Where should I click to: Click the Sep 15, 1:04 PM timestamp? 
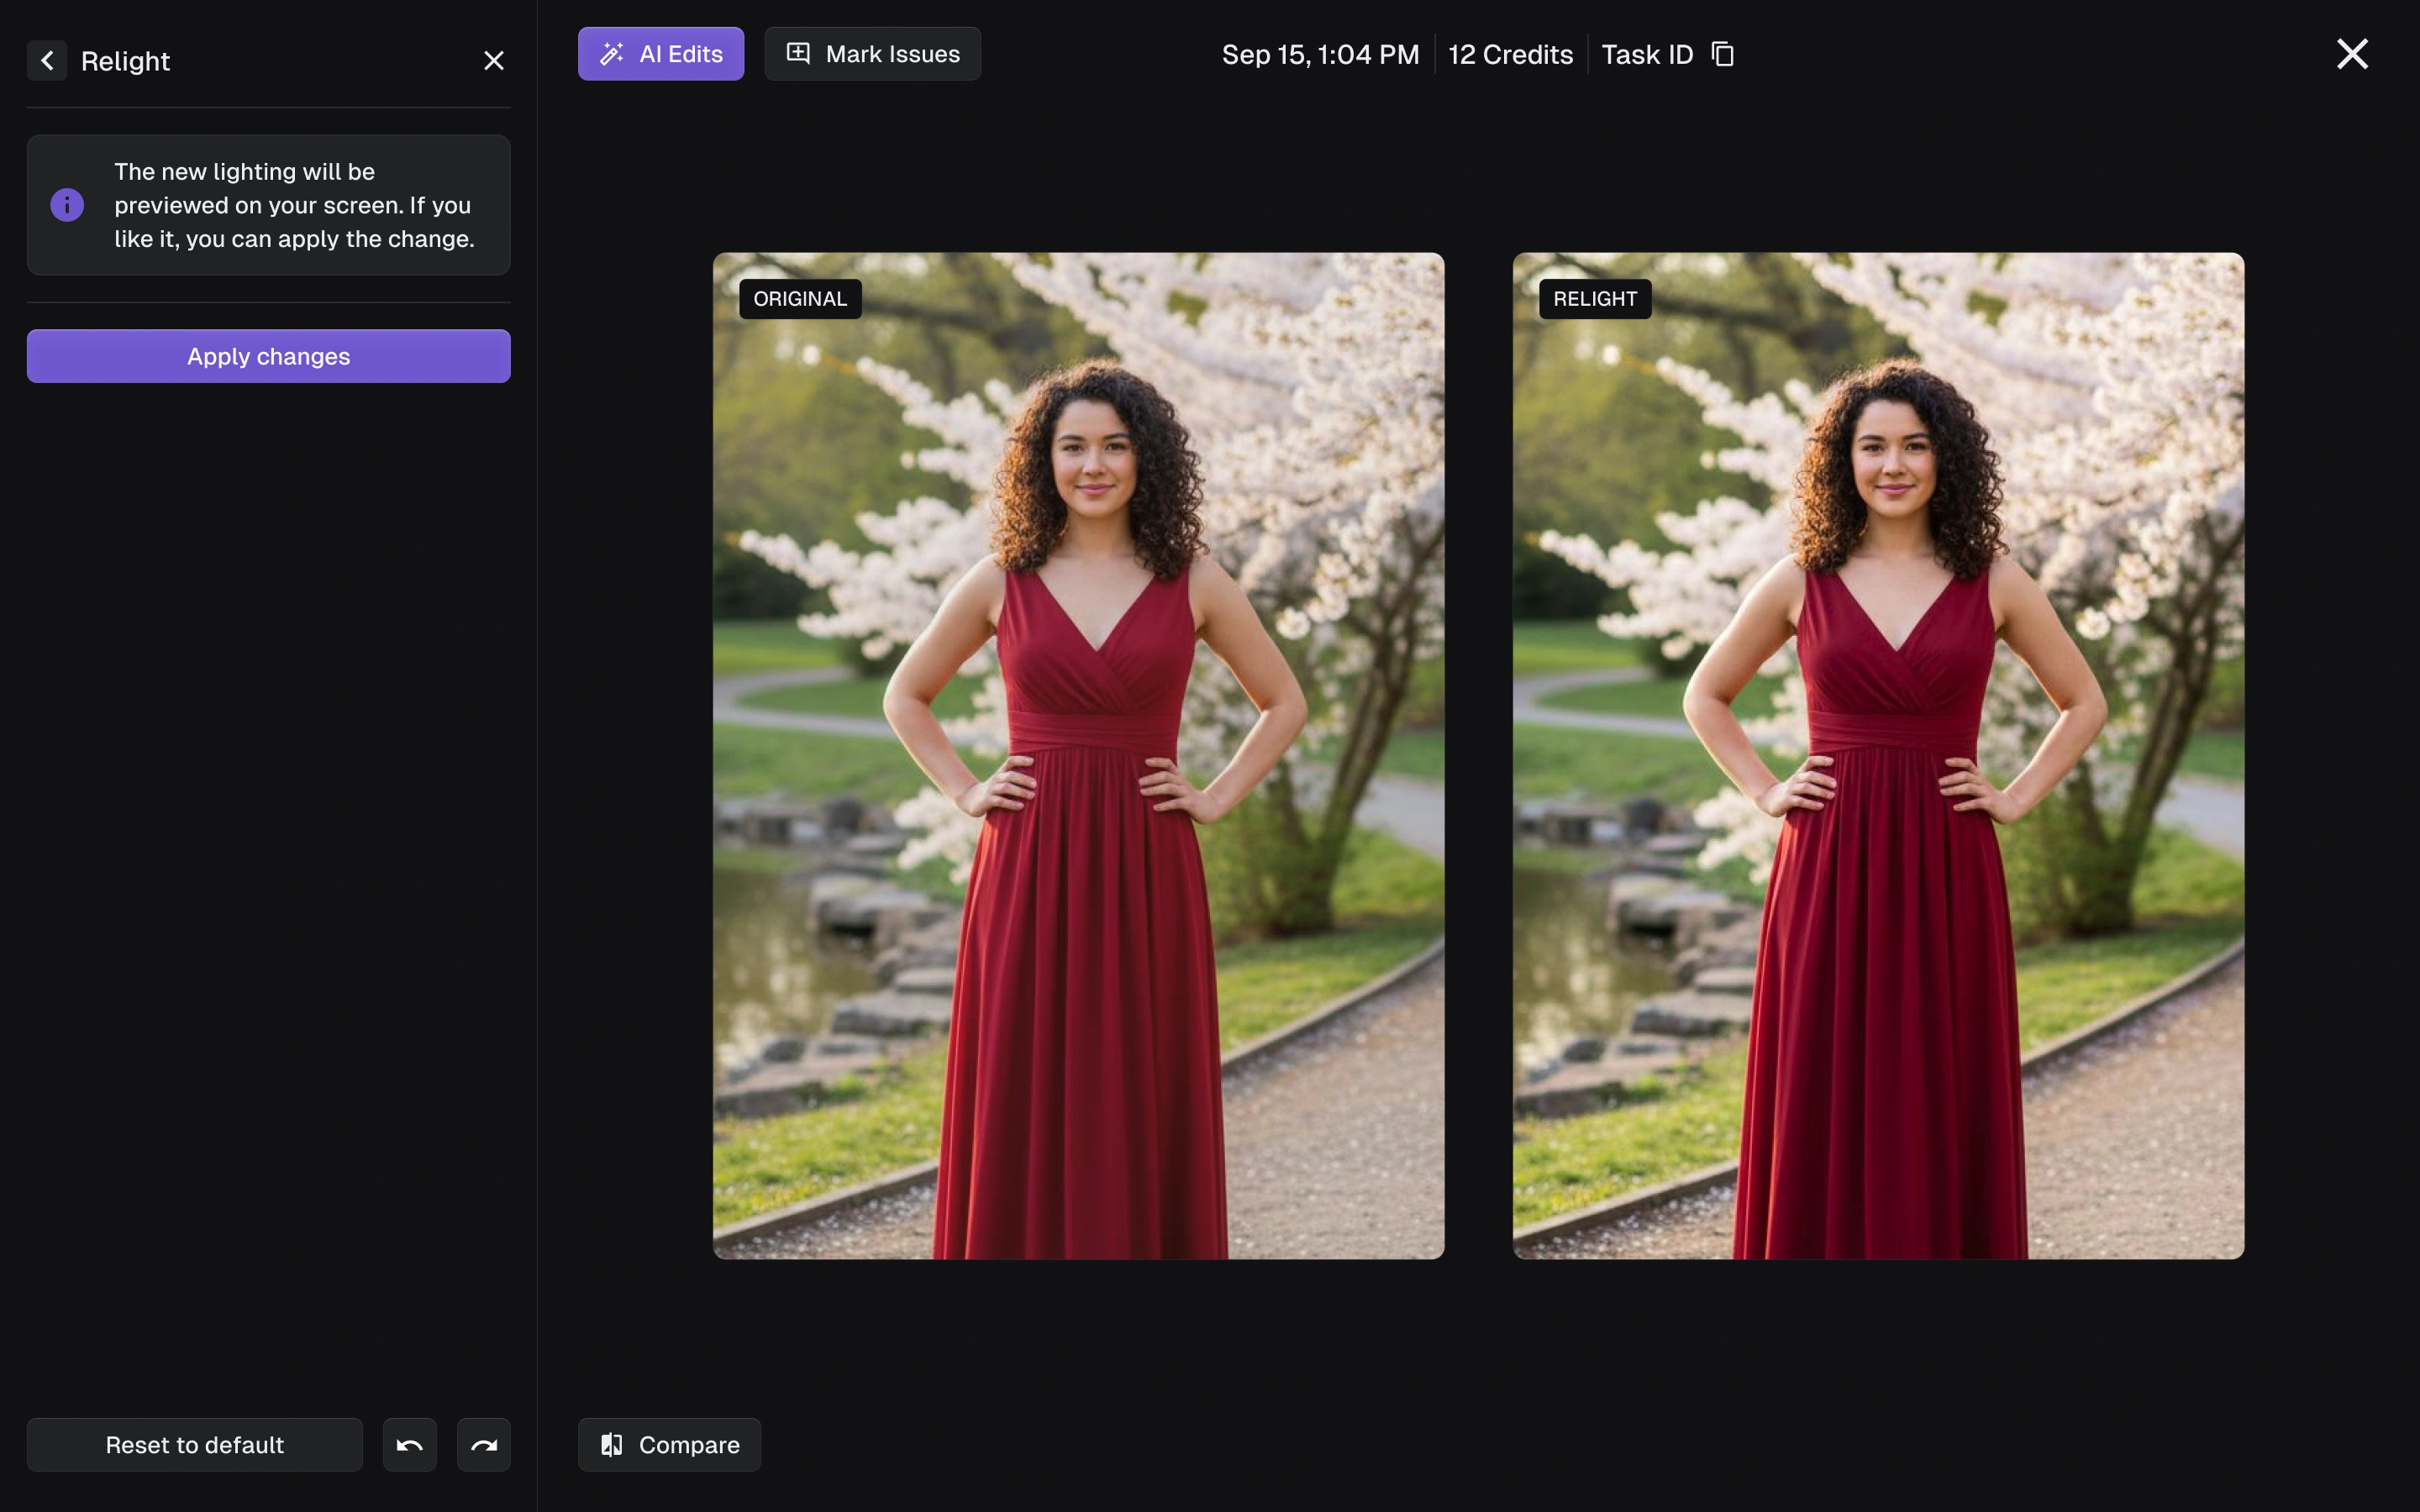[x=1320, y=54]
